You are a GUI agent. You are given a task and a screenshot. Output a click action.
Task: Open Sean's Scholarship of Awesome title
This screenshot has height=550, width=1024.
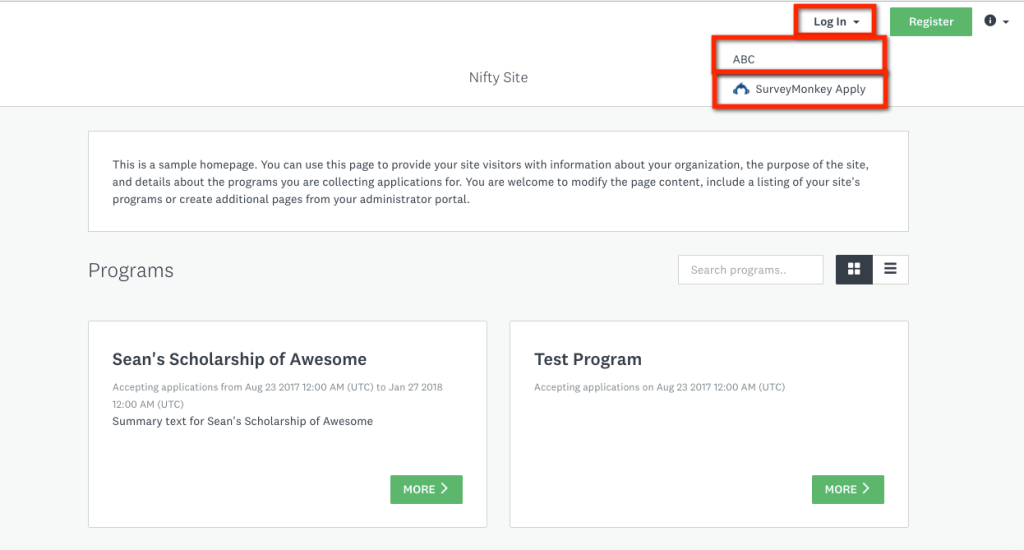239,359
